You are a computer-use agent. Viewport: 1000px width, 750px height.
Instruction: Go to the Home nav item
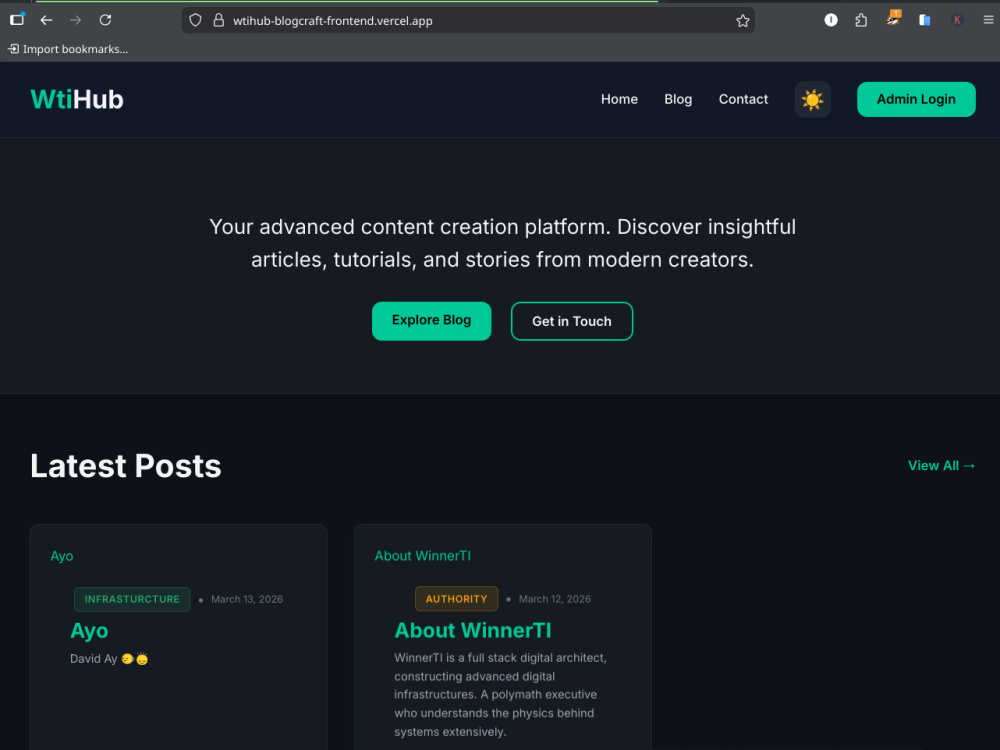[x=619, y=99]
